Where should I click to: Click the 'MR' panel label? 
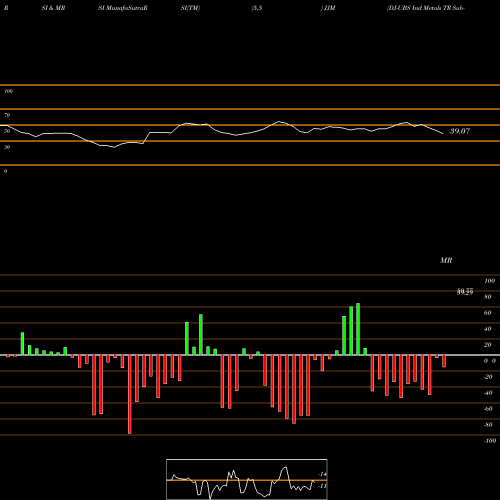[446, 260]
